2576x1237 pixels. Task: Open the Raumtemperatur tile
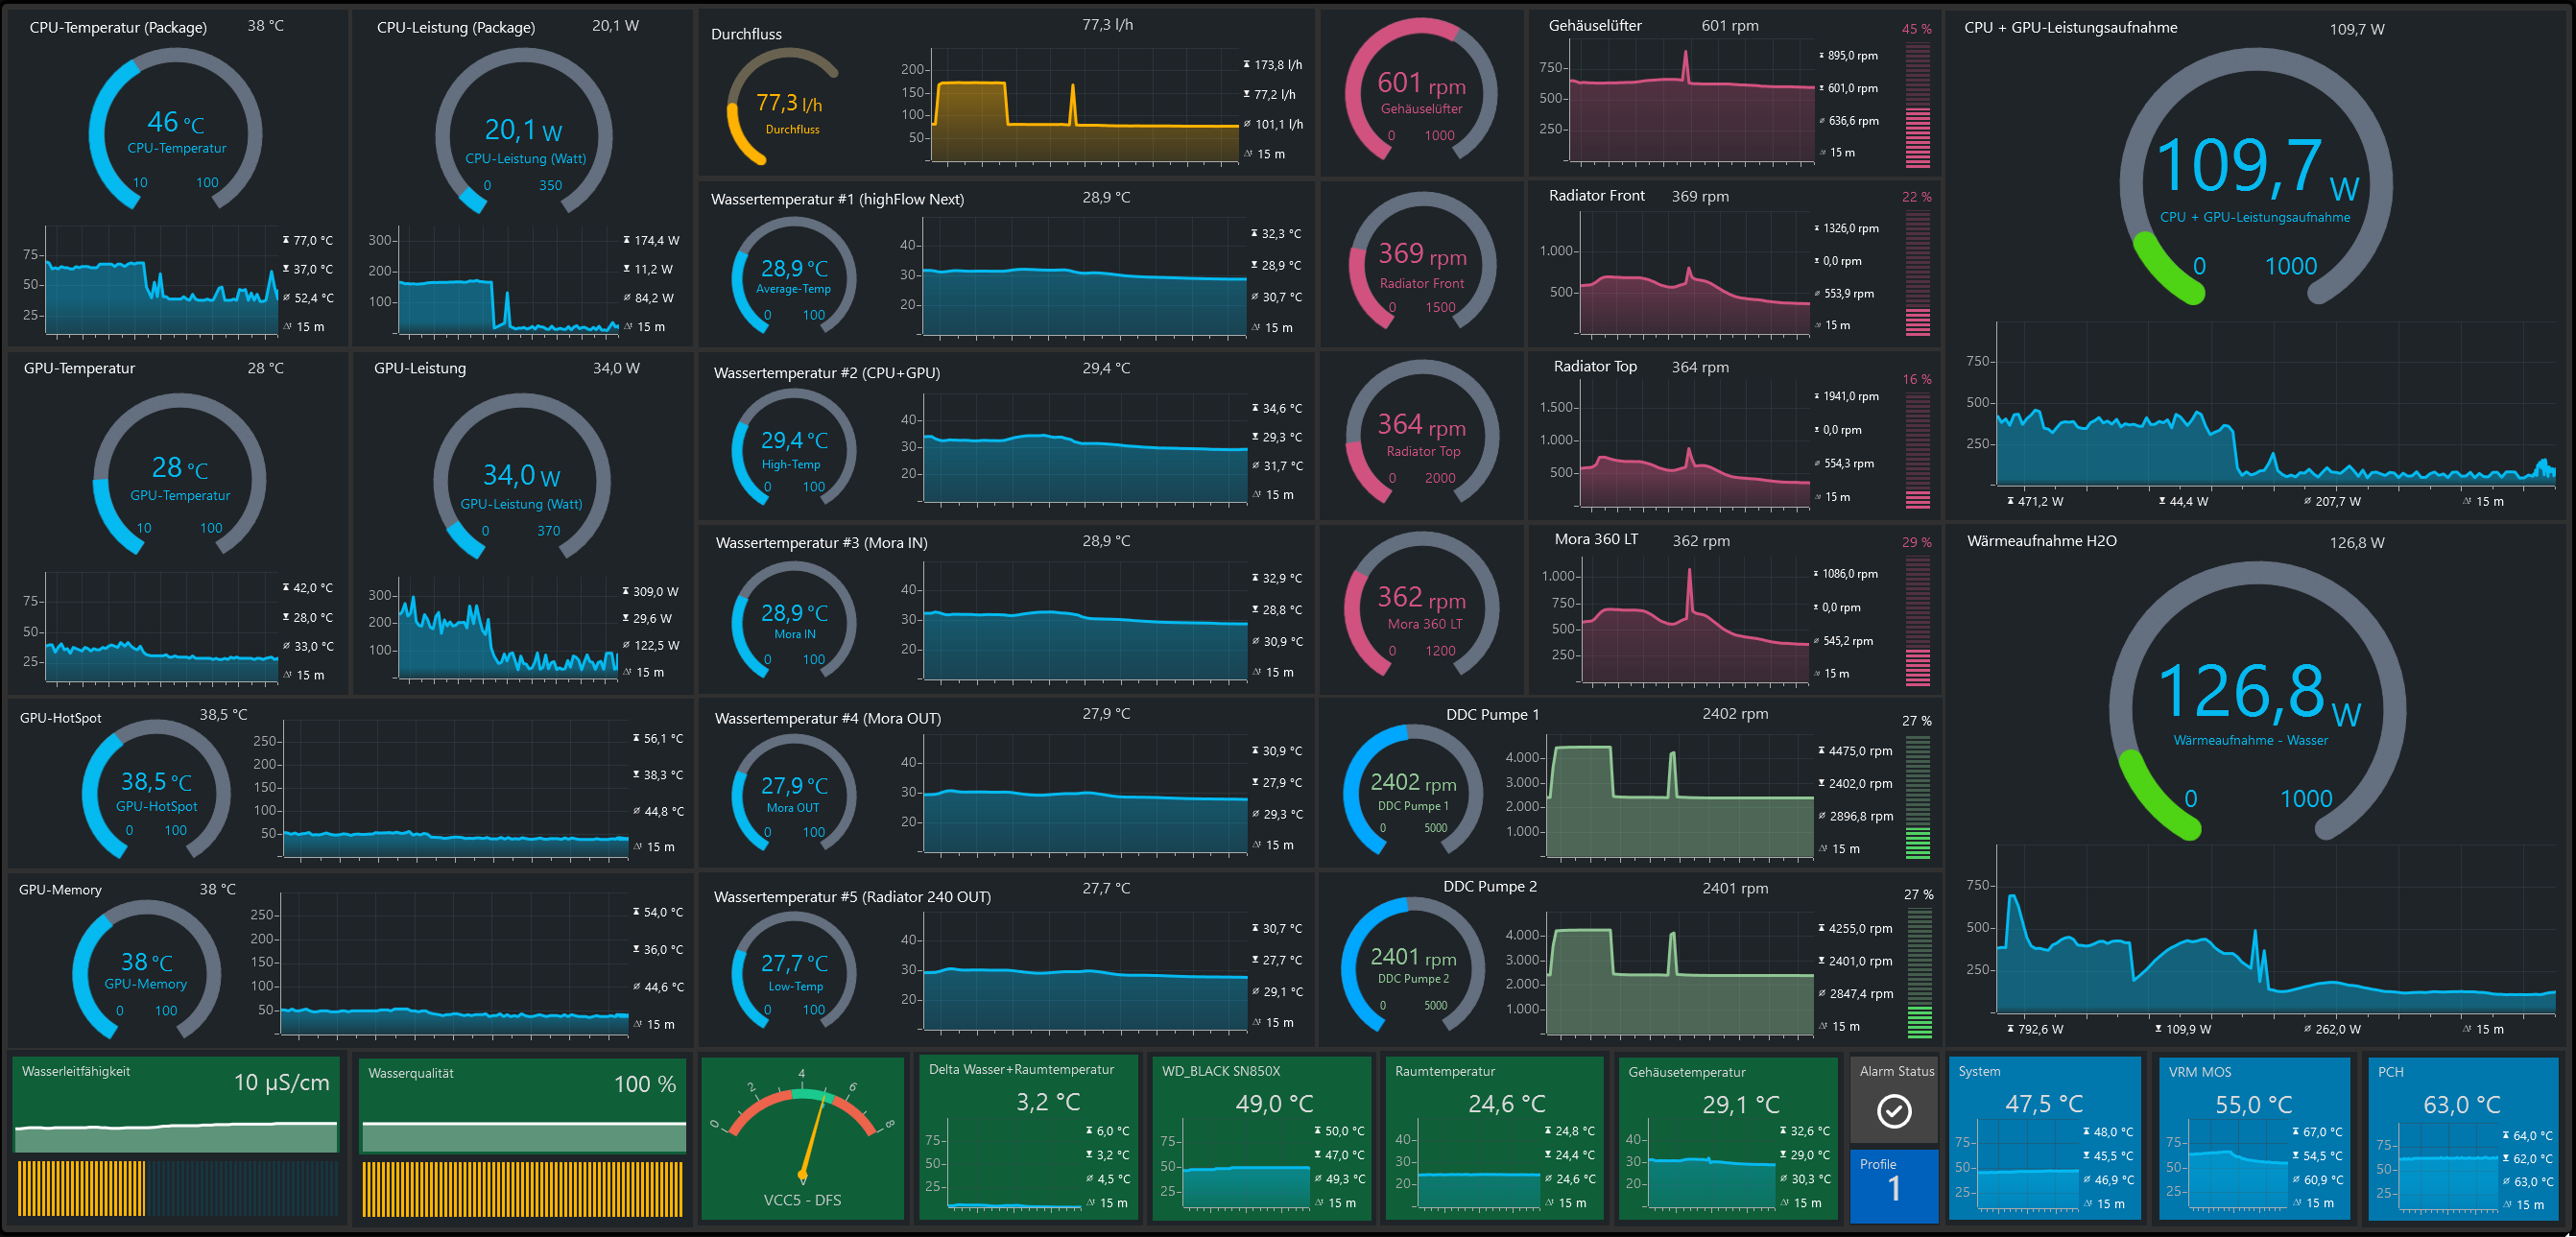point(1494,1138)
